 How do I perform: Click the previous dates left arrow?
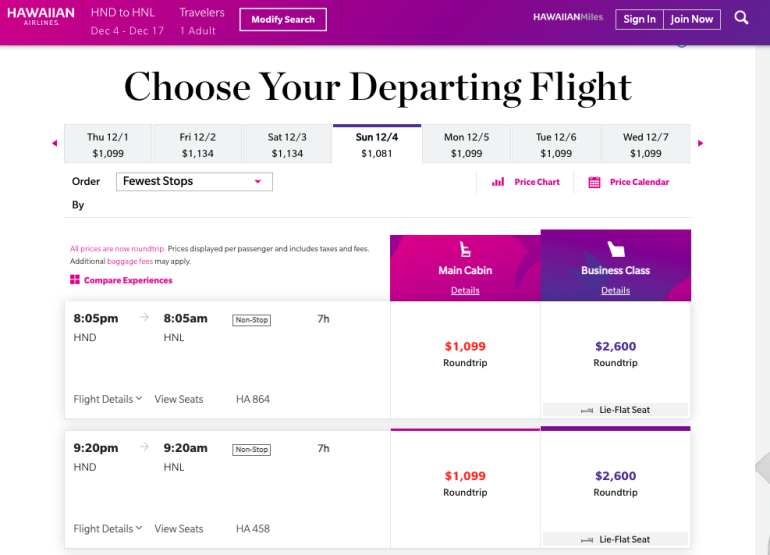[x=54, y=143]
